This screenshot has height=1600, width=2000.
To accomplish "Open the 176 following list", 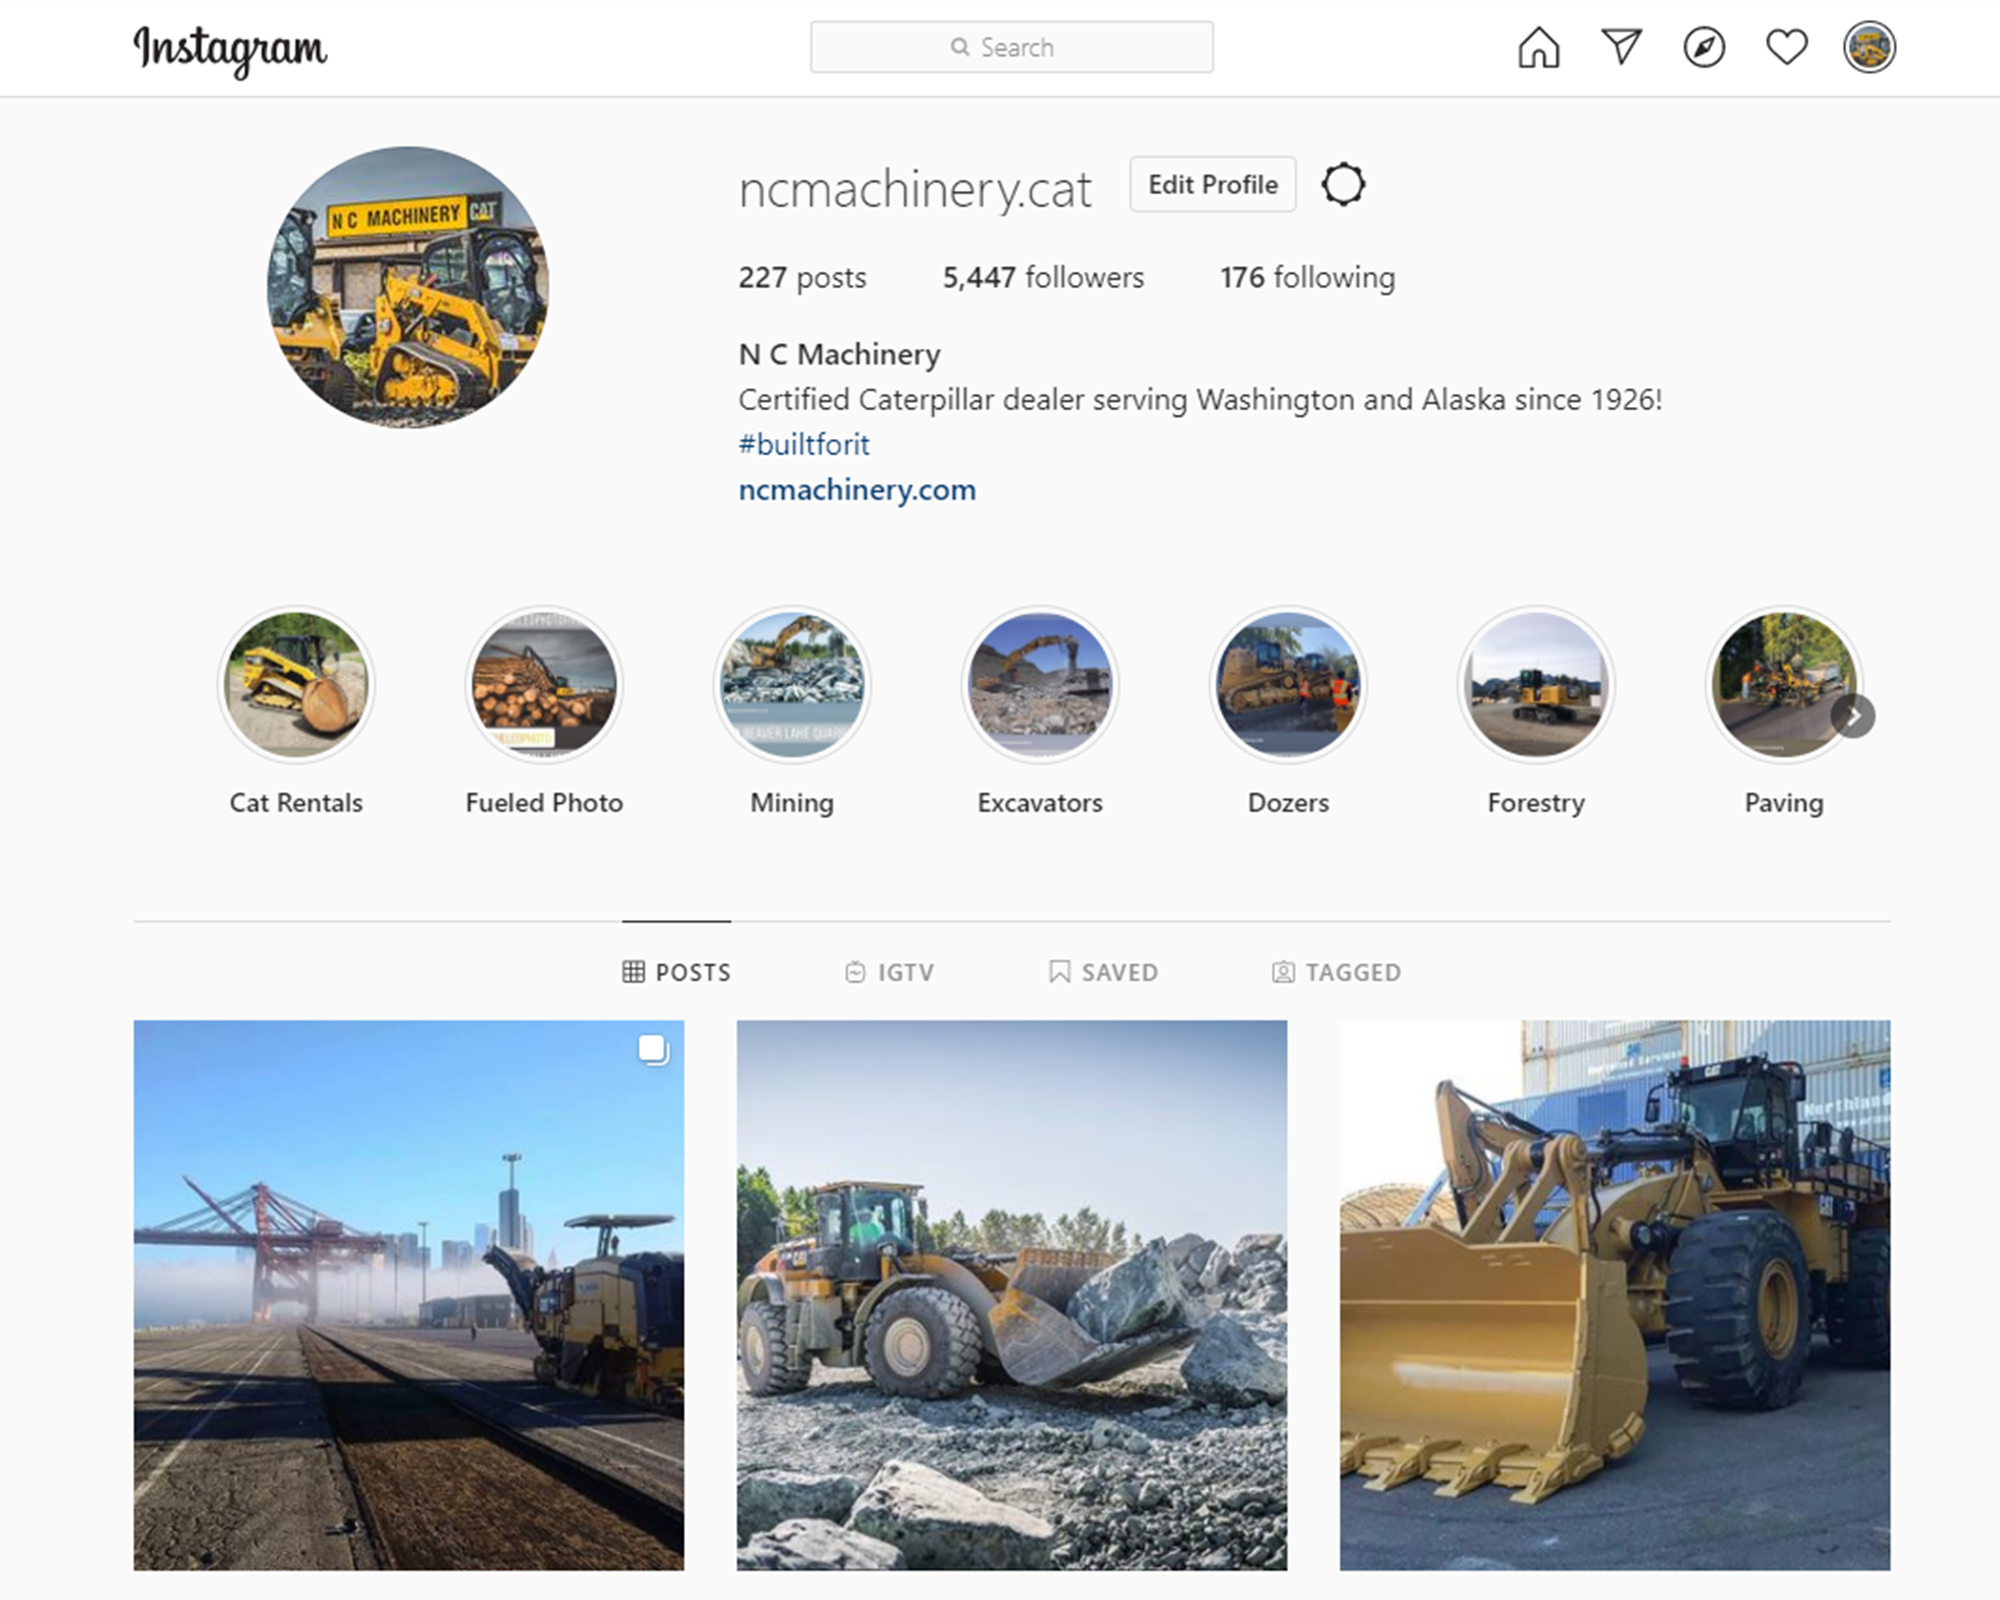I will [1307, 277].
